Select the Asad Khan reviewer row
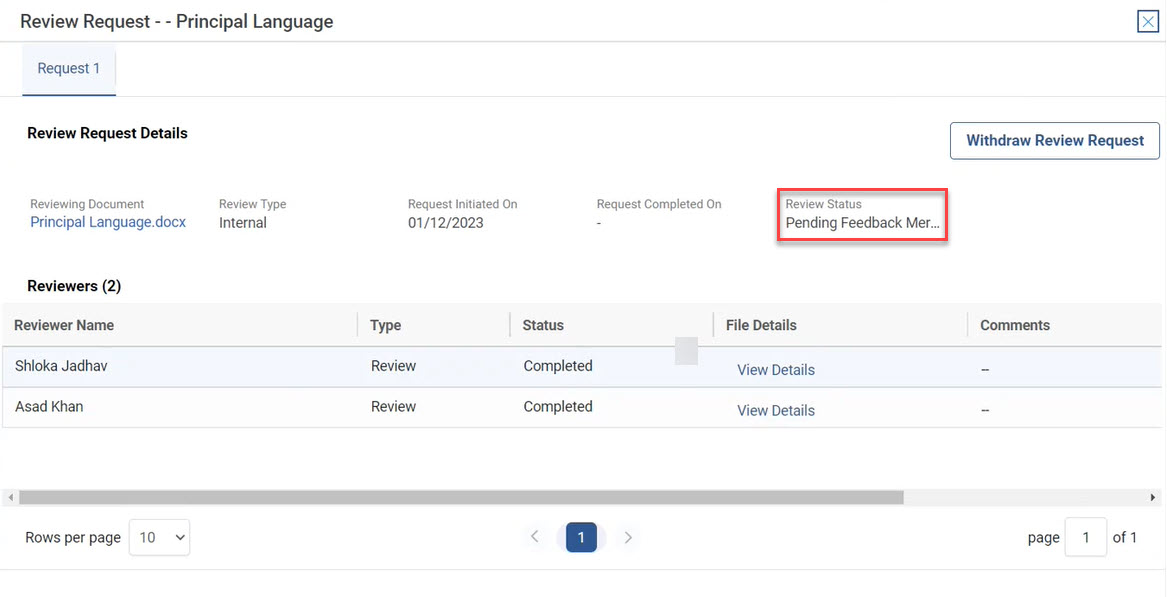 (49, 407)
